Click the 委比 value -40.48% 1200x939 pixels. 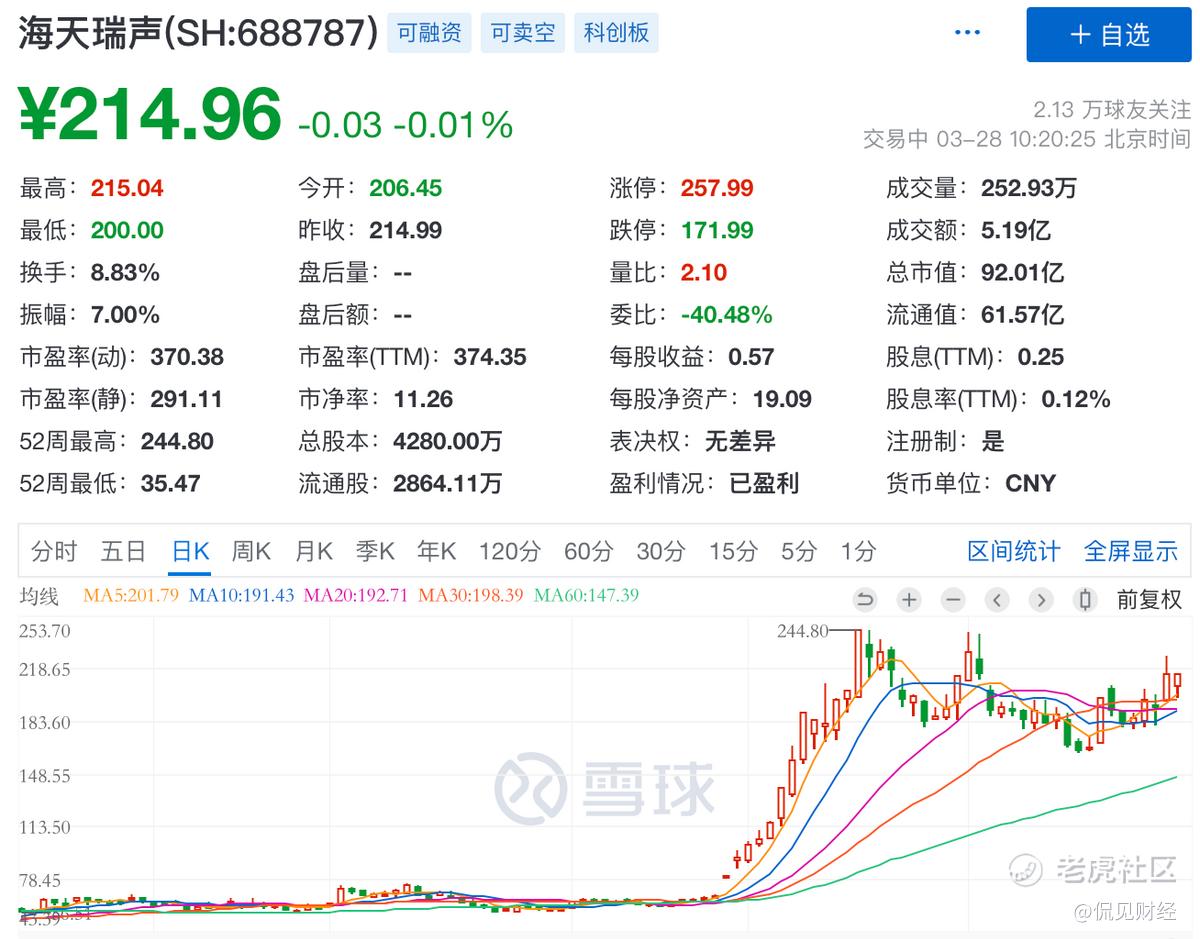(727, 315)
